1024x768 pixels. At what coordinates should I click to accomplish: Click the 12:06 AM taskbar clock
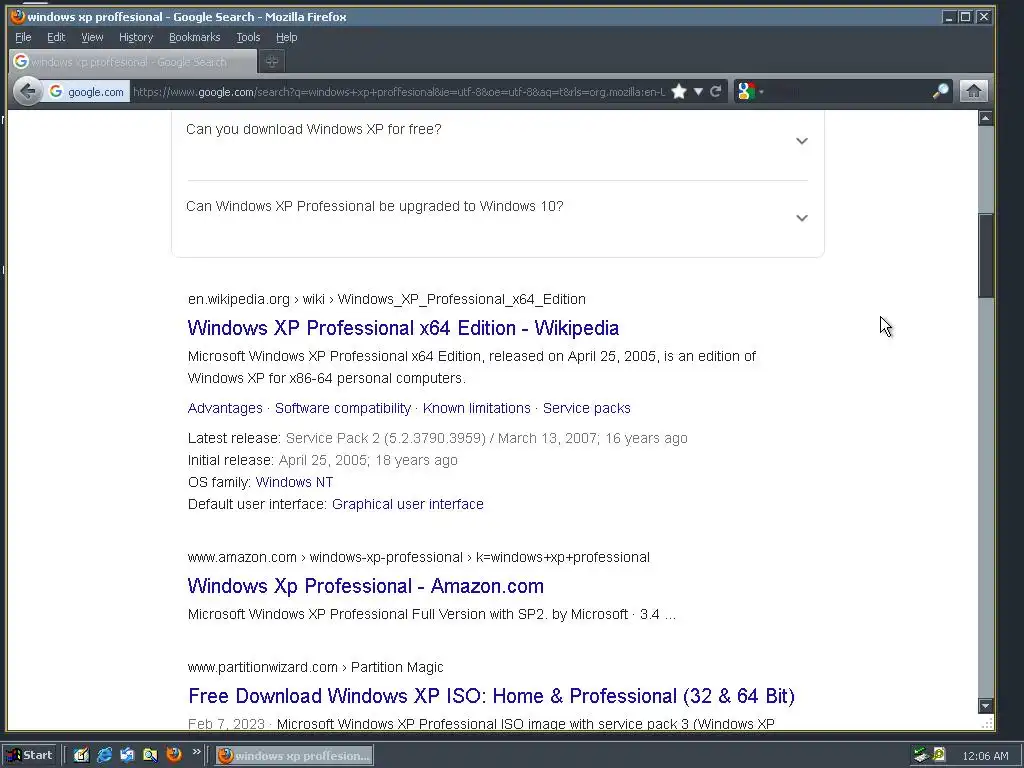coord(985,756)
